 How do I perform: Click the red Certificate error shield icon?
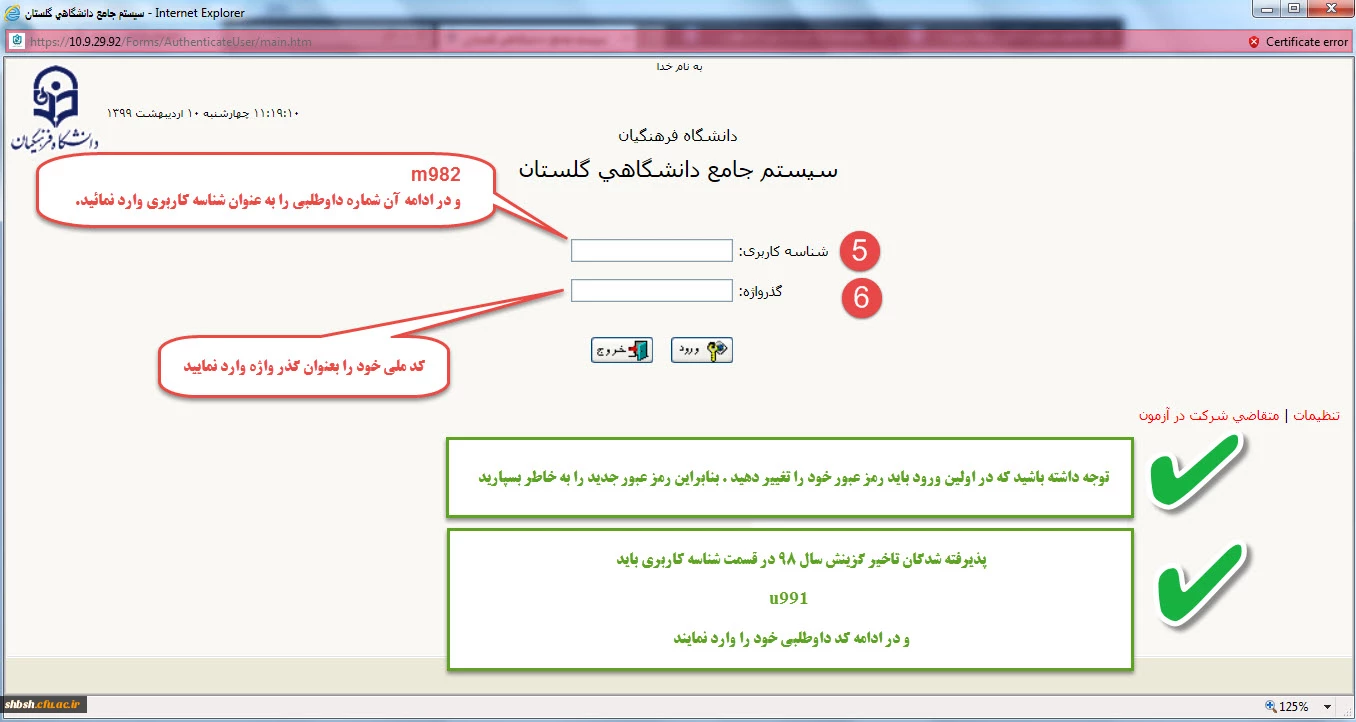point(1254,42)
